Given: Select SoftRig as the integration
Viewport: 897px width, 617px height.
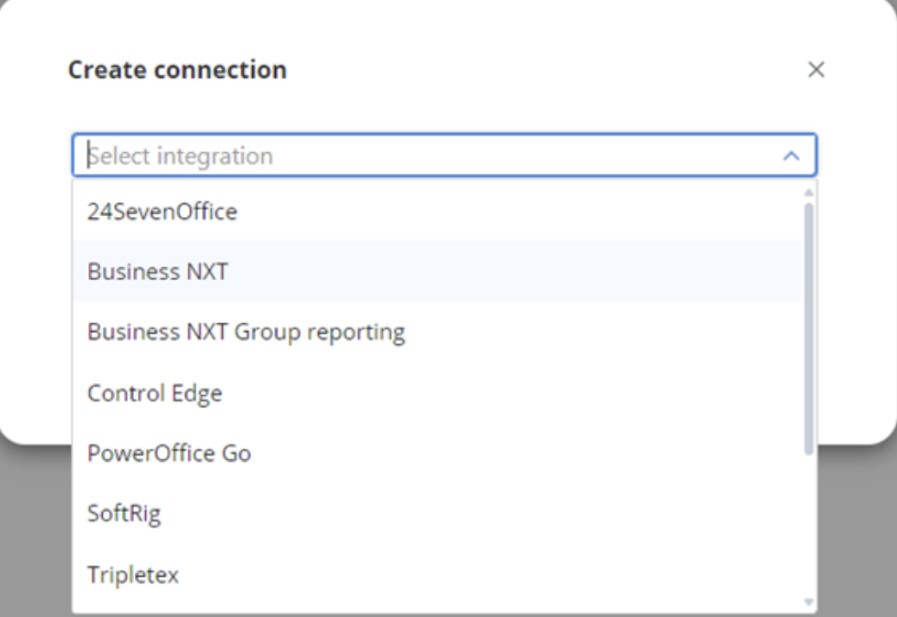Looking at the screenshot, I should point(124,514).
